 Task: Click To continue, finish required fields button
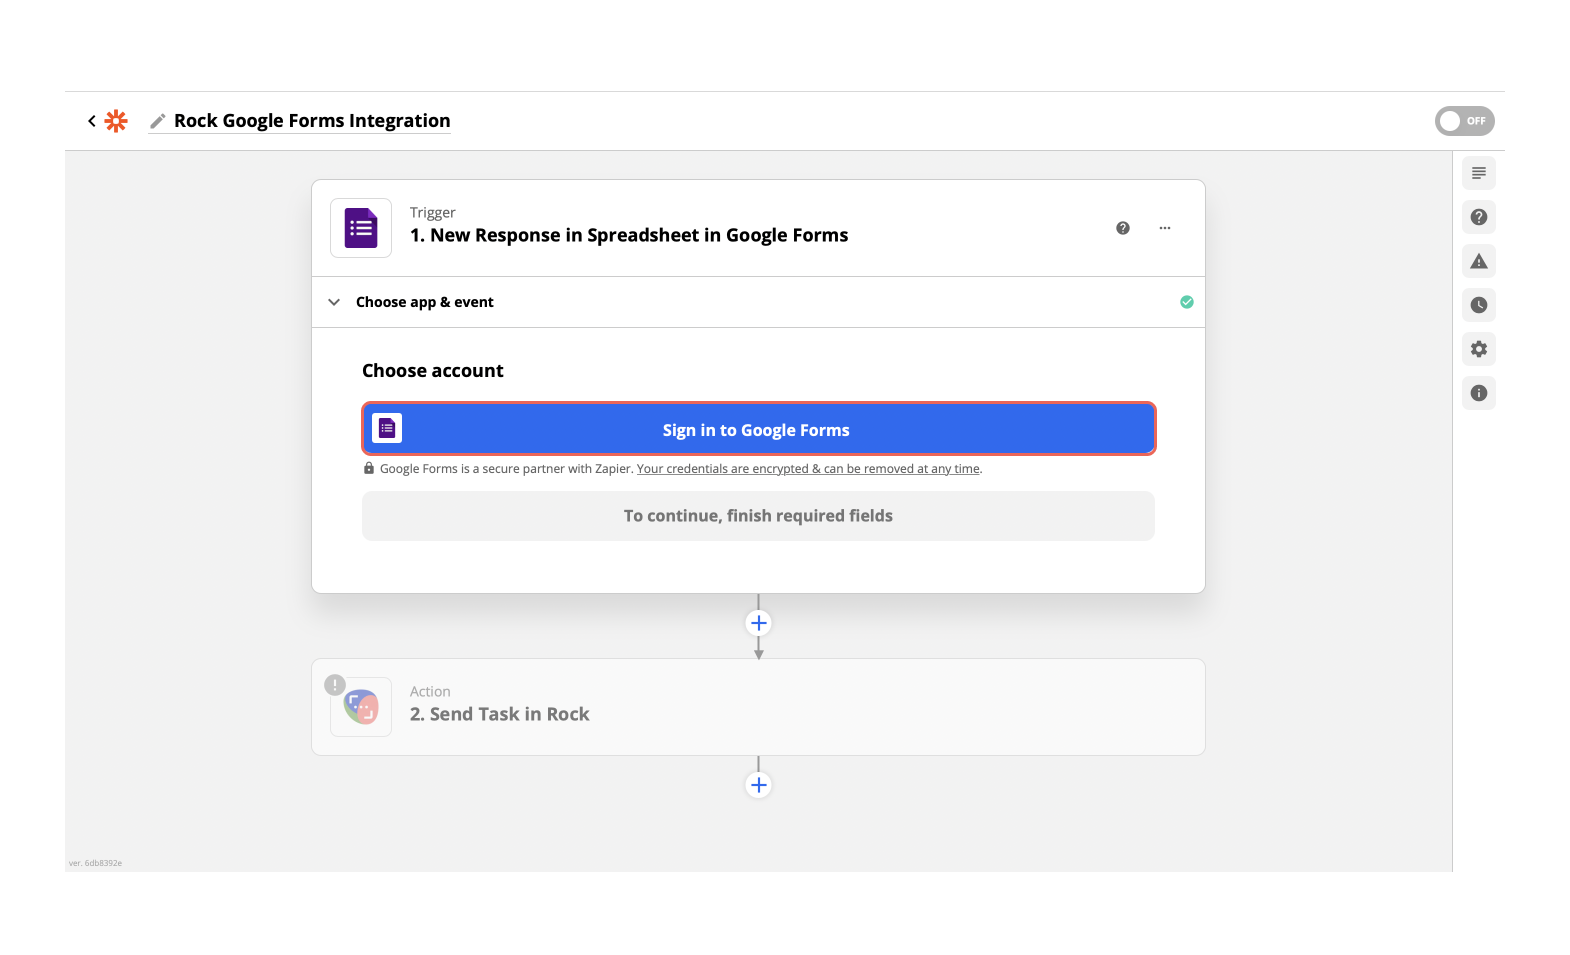tap(757, 516)
